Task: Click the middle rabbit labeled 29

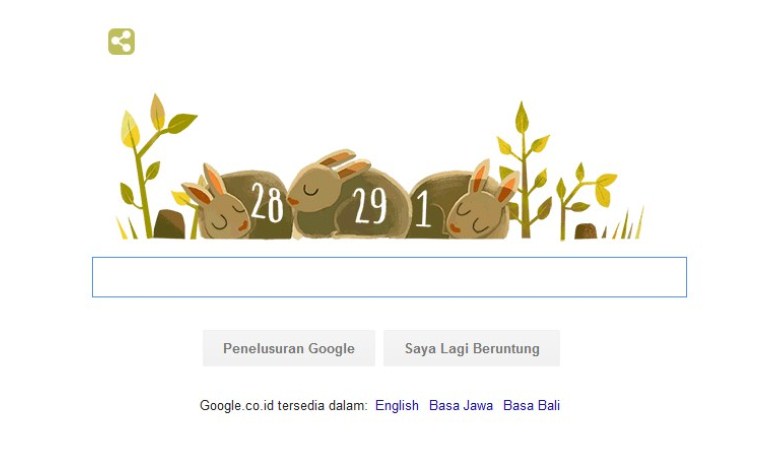Action: (x=350, y=195)
